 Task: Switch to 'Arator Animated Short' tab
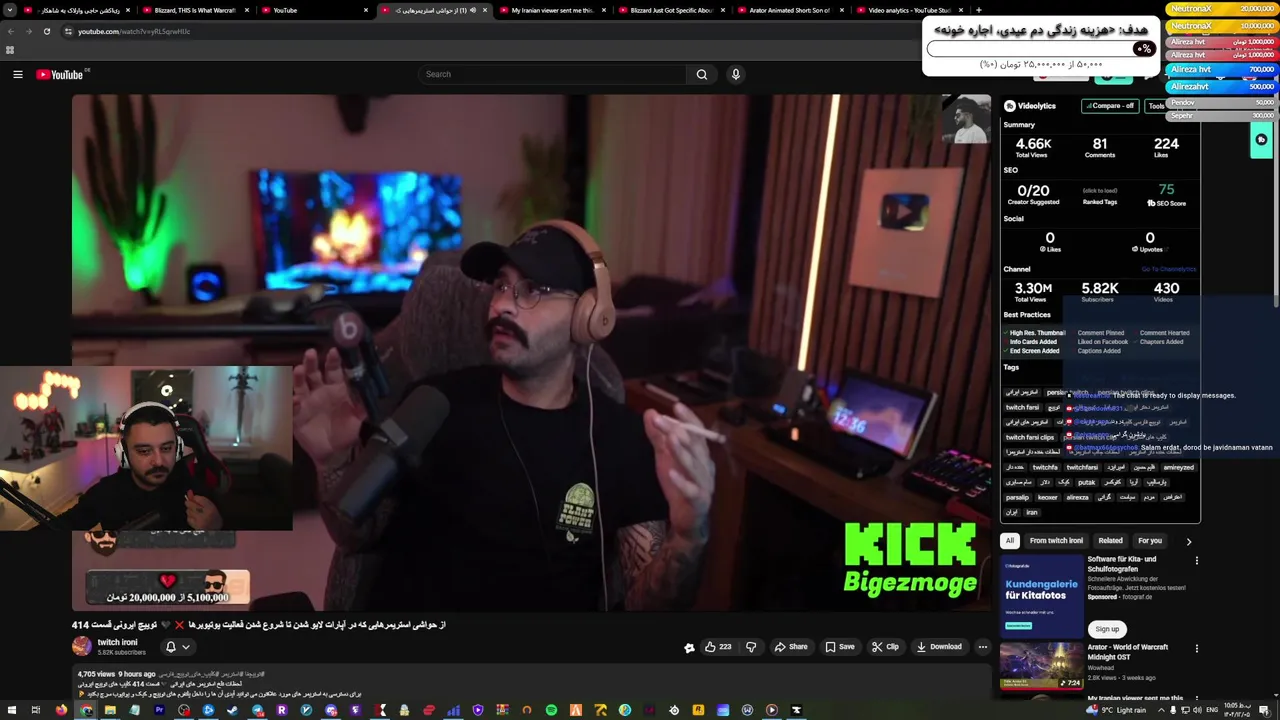click(x=790, y=10)
